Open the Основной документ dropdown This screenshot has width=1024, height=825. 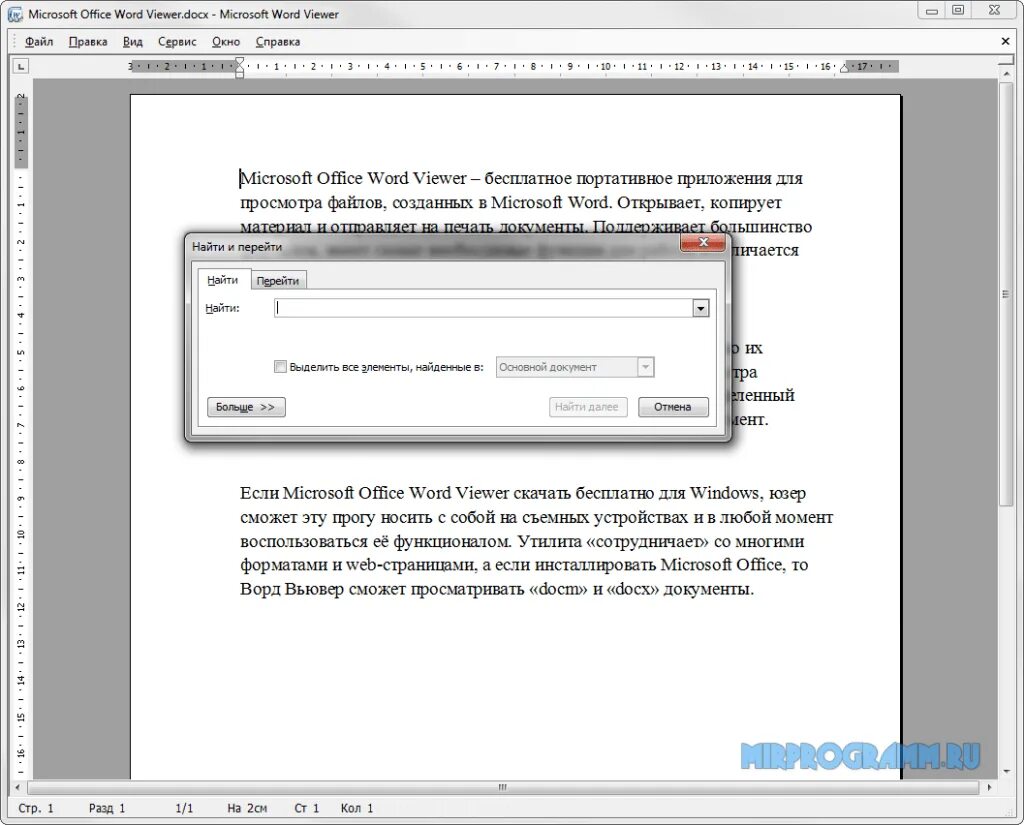(x=575, y=367)
